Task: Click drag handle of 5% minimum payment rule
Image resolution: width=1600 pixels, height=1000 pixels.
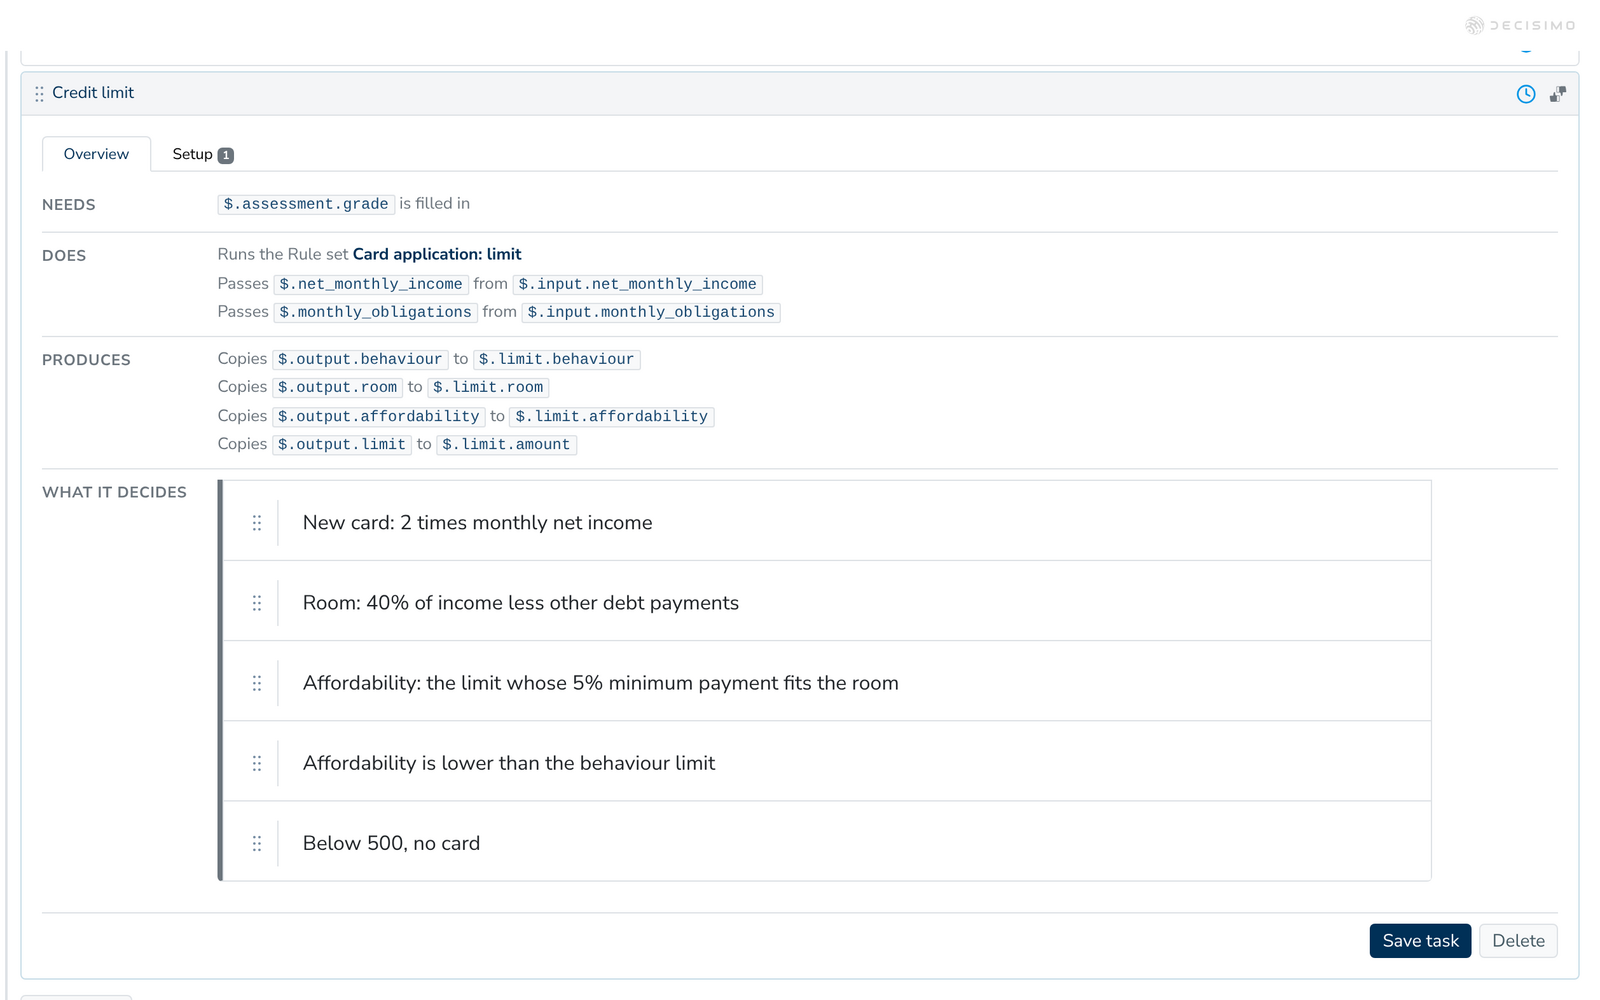Action: point(257,683)
